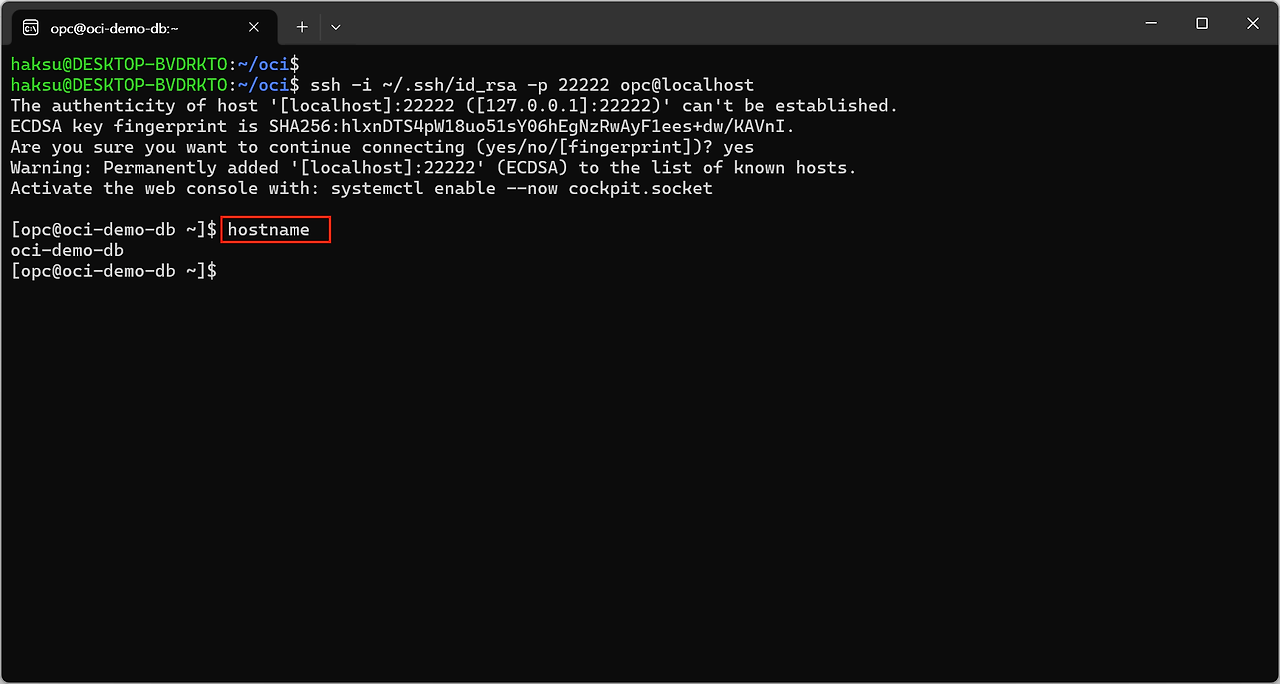The image size is (1280, 684).
Task: Open a new tab with the plus button
Action: 302,27
